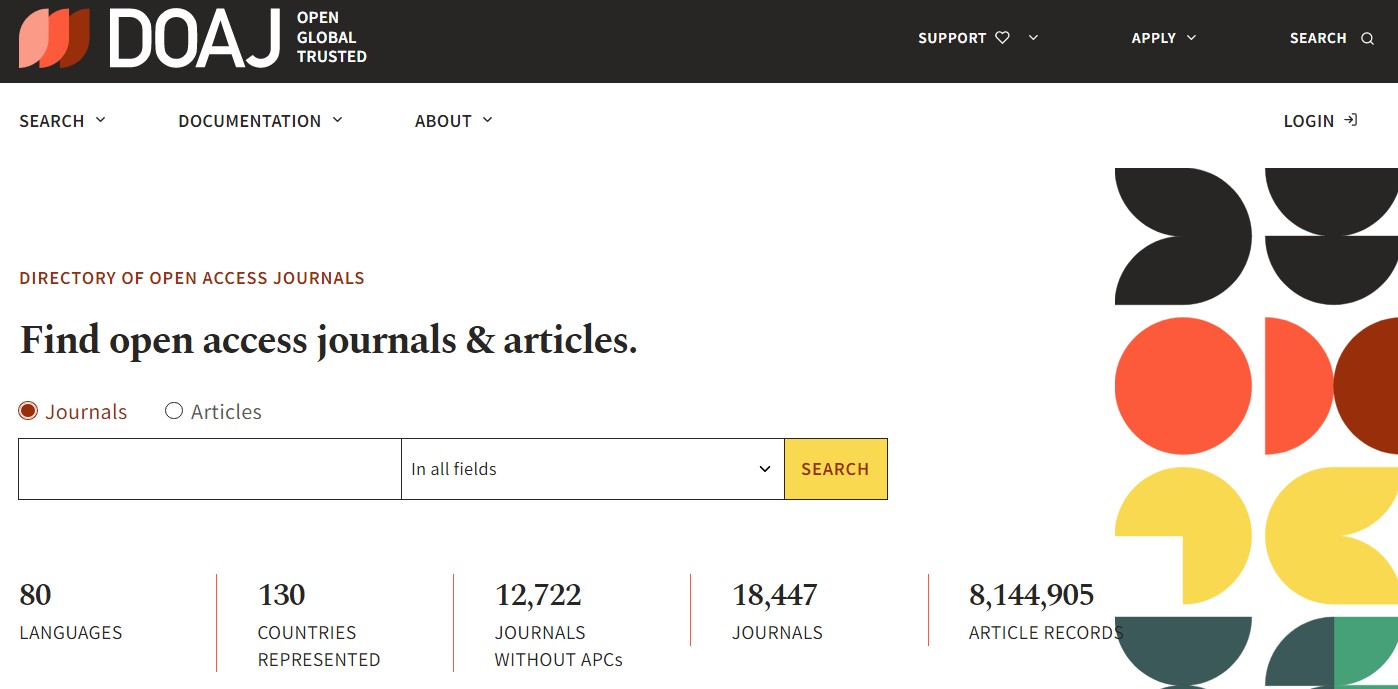1398x689 pixels.
Task: Click the SUPPORT link in header
Action: 952,38
